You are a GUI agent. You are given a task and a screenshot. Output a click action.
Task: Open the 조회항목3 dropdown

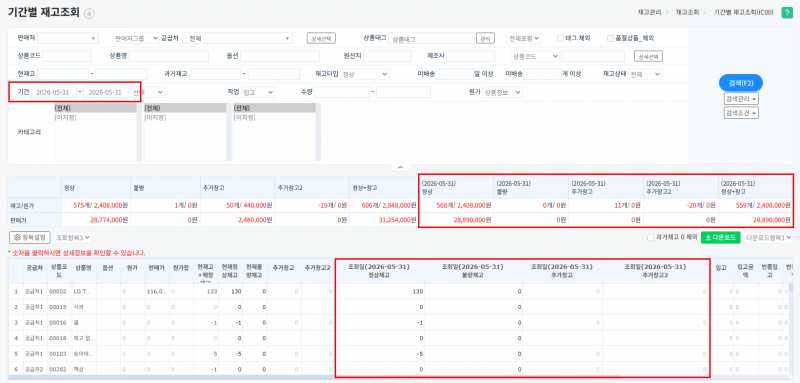coord(73,238)
